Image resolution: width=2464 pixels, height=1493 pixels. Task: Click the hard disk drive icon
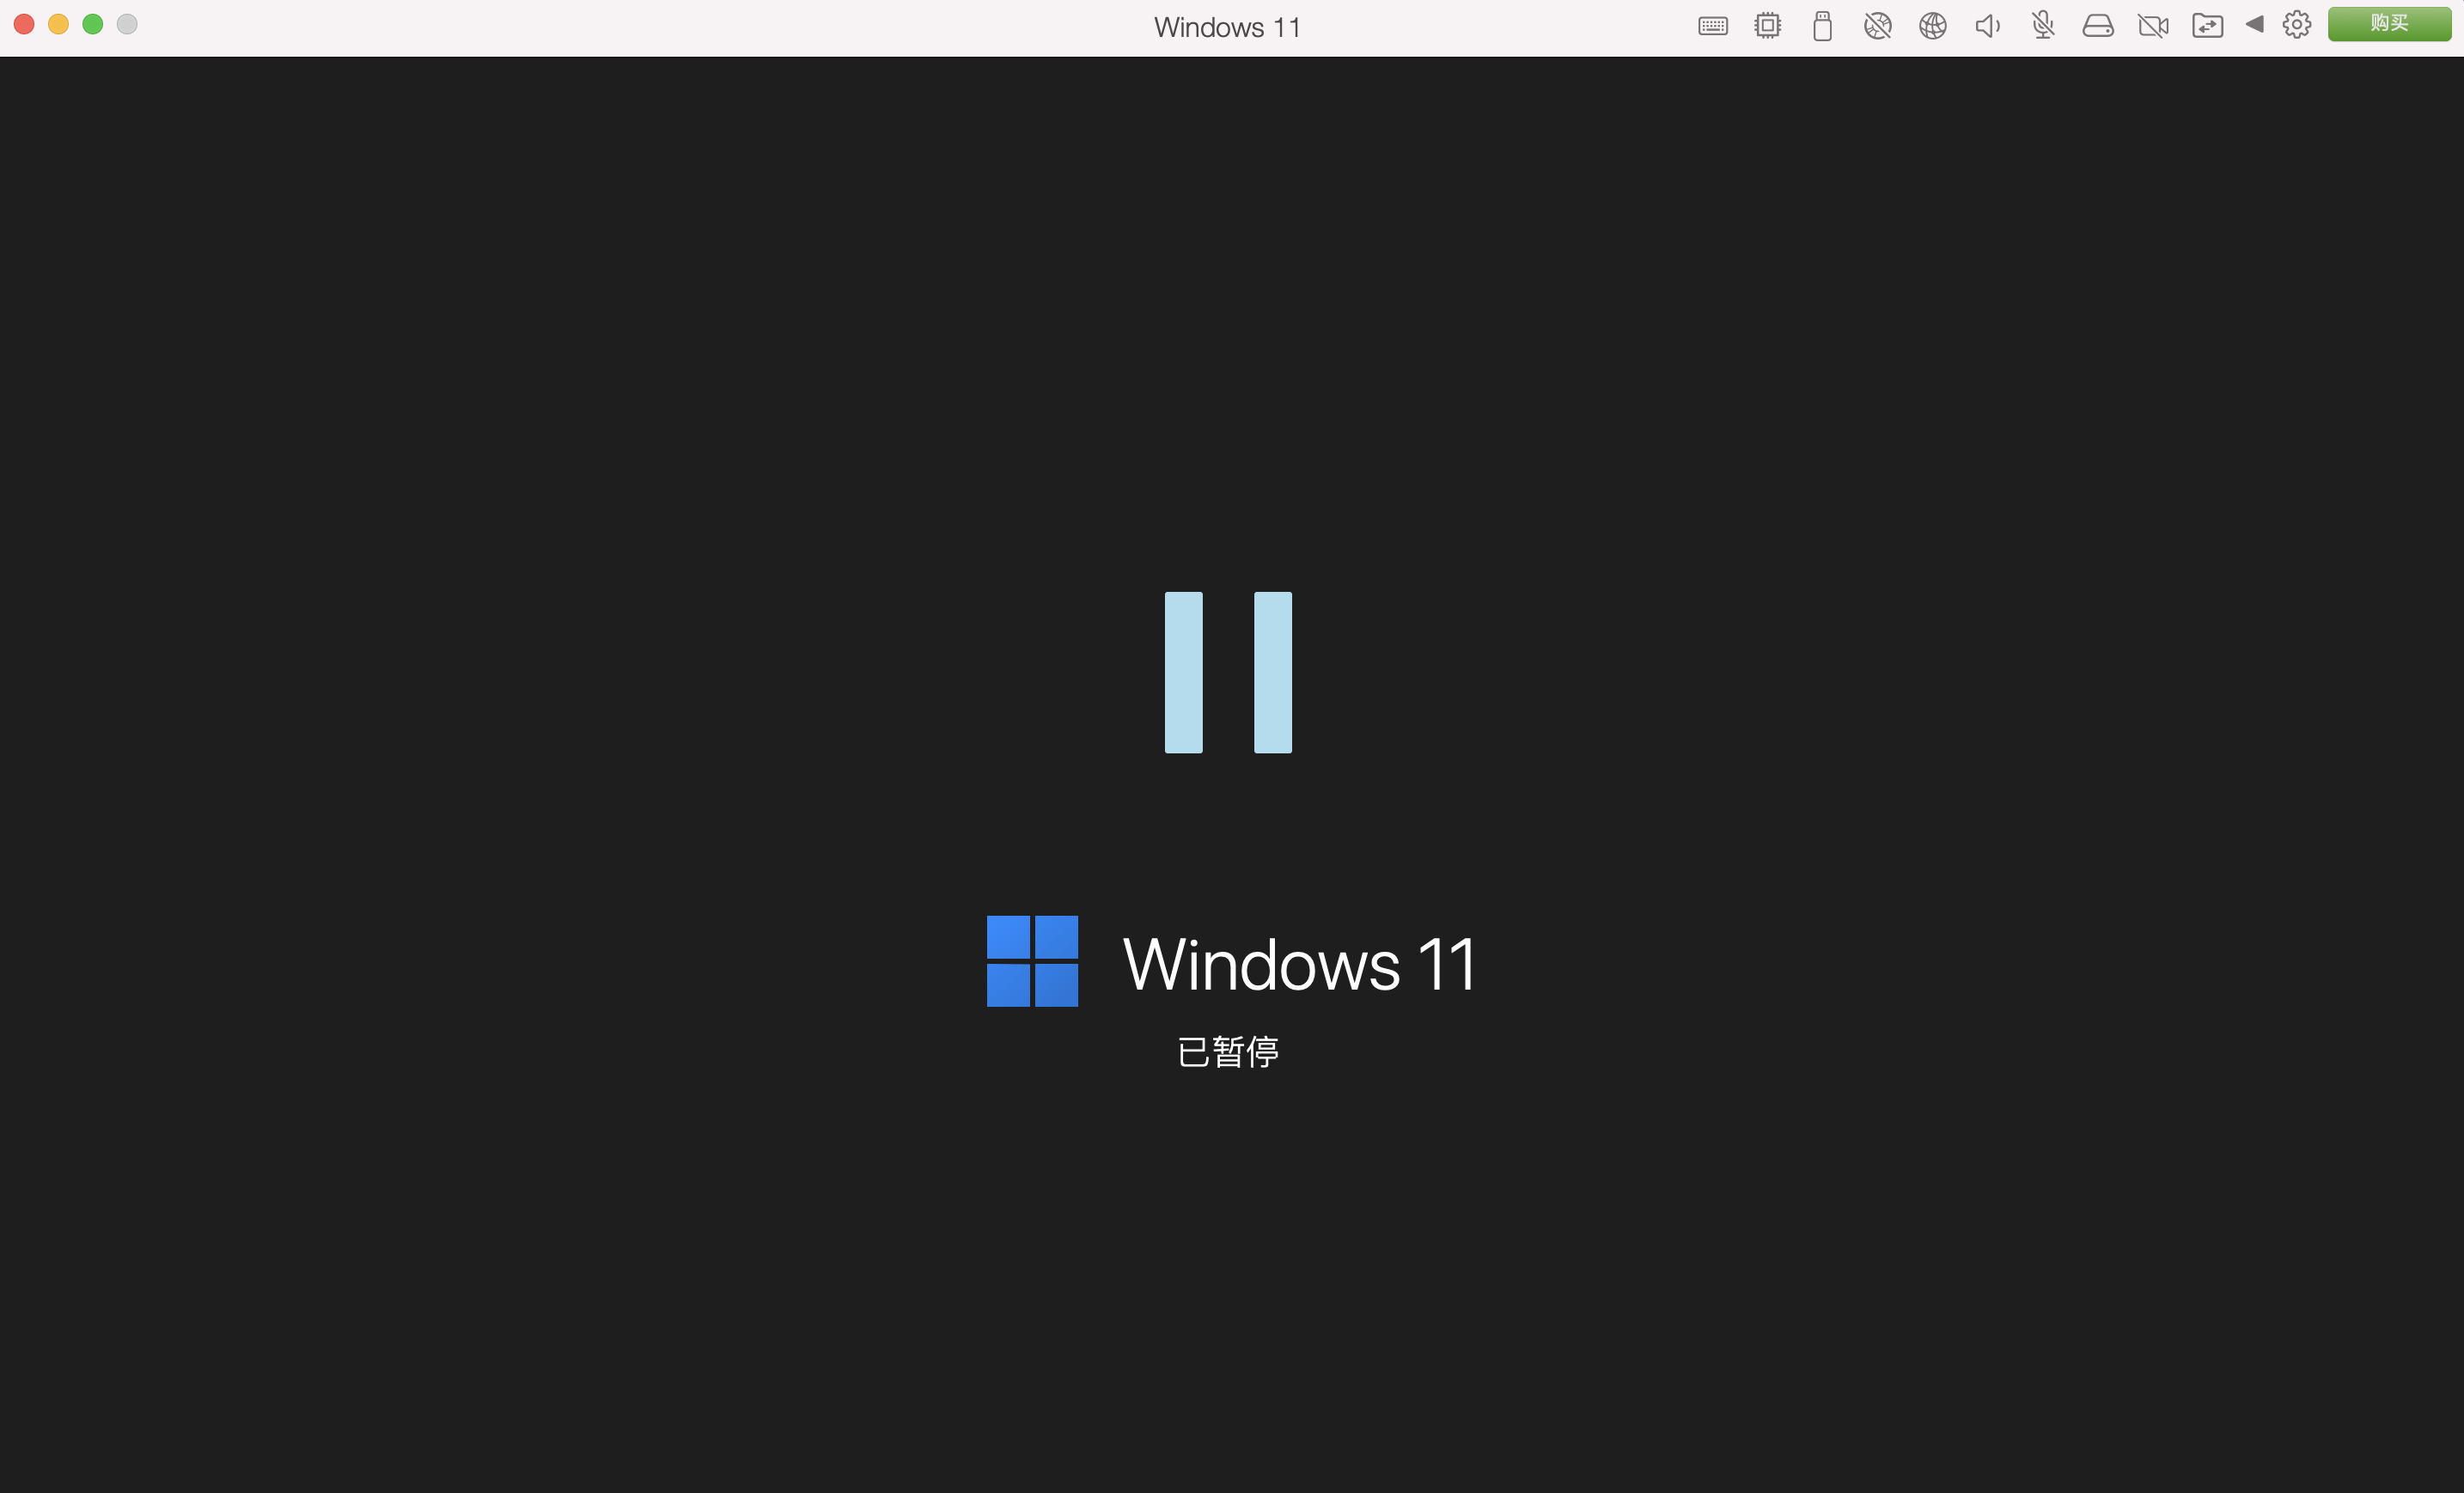tap(2097, 26)
